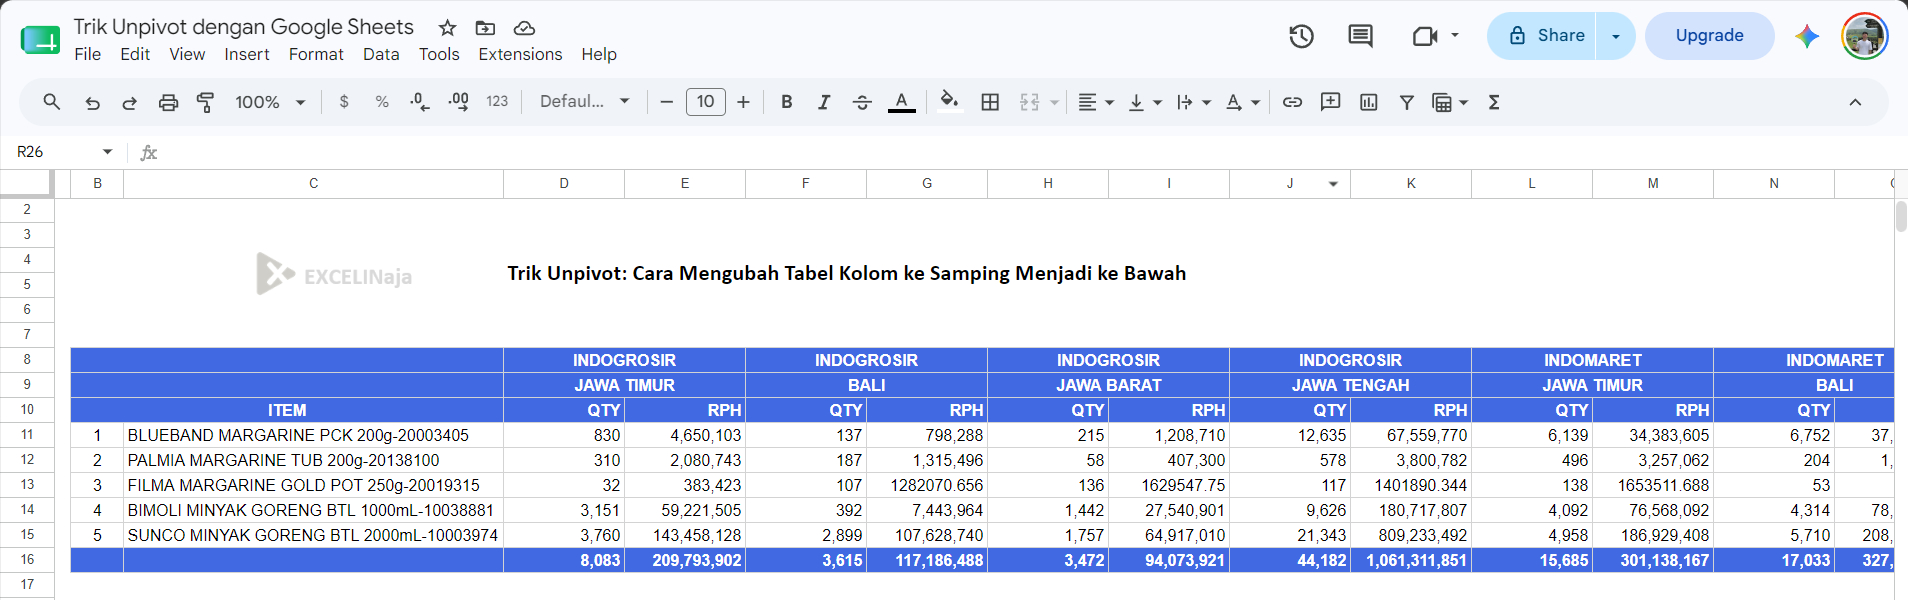Print the spreadsheet

click(x=168, y=102)
